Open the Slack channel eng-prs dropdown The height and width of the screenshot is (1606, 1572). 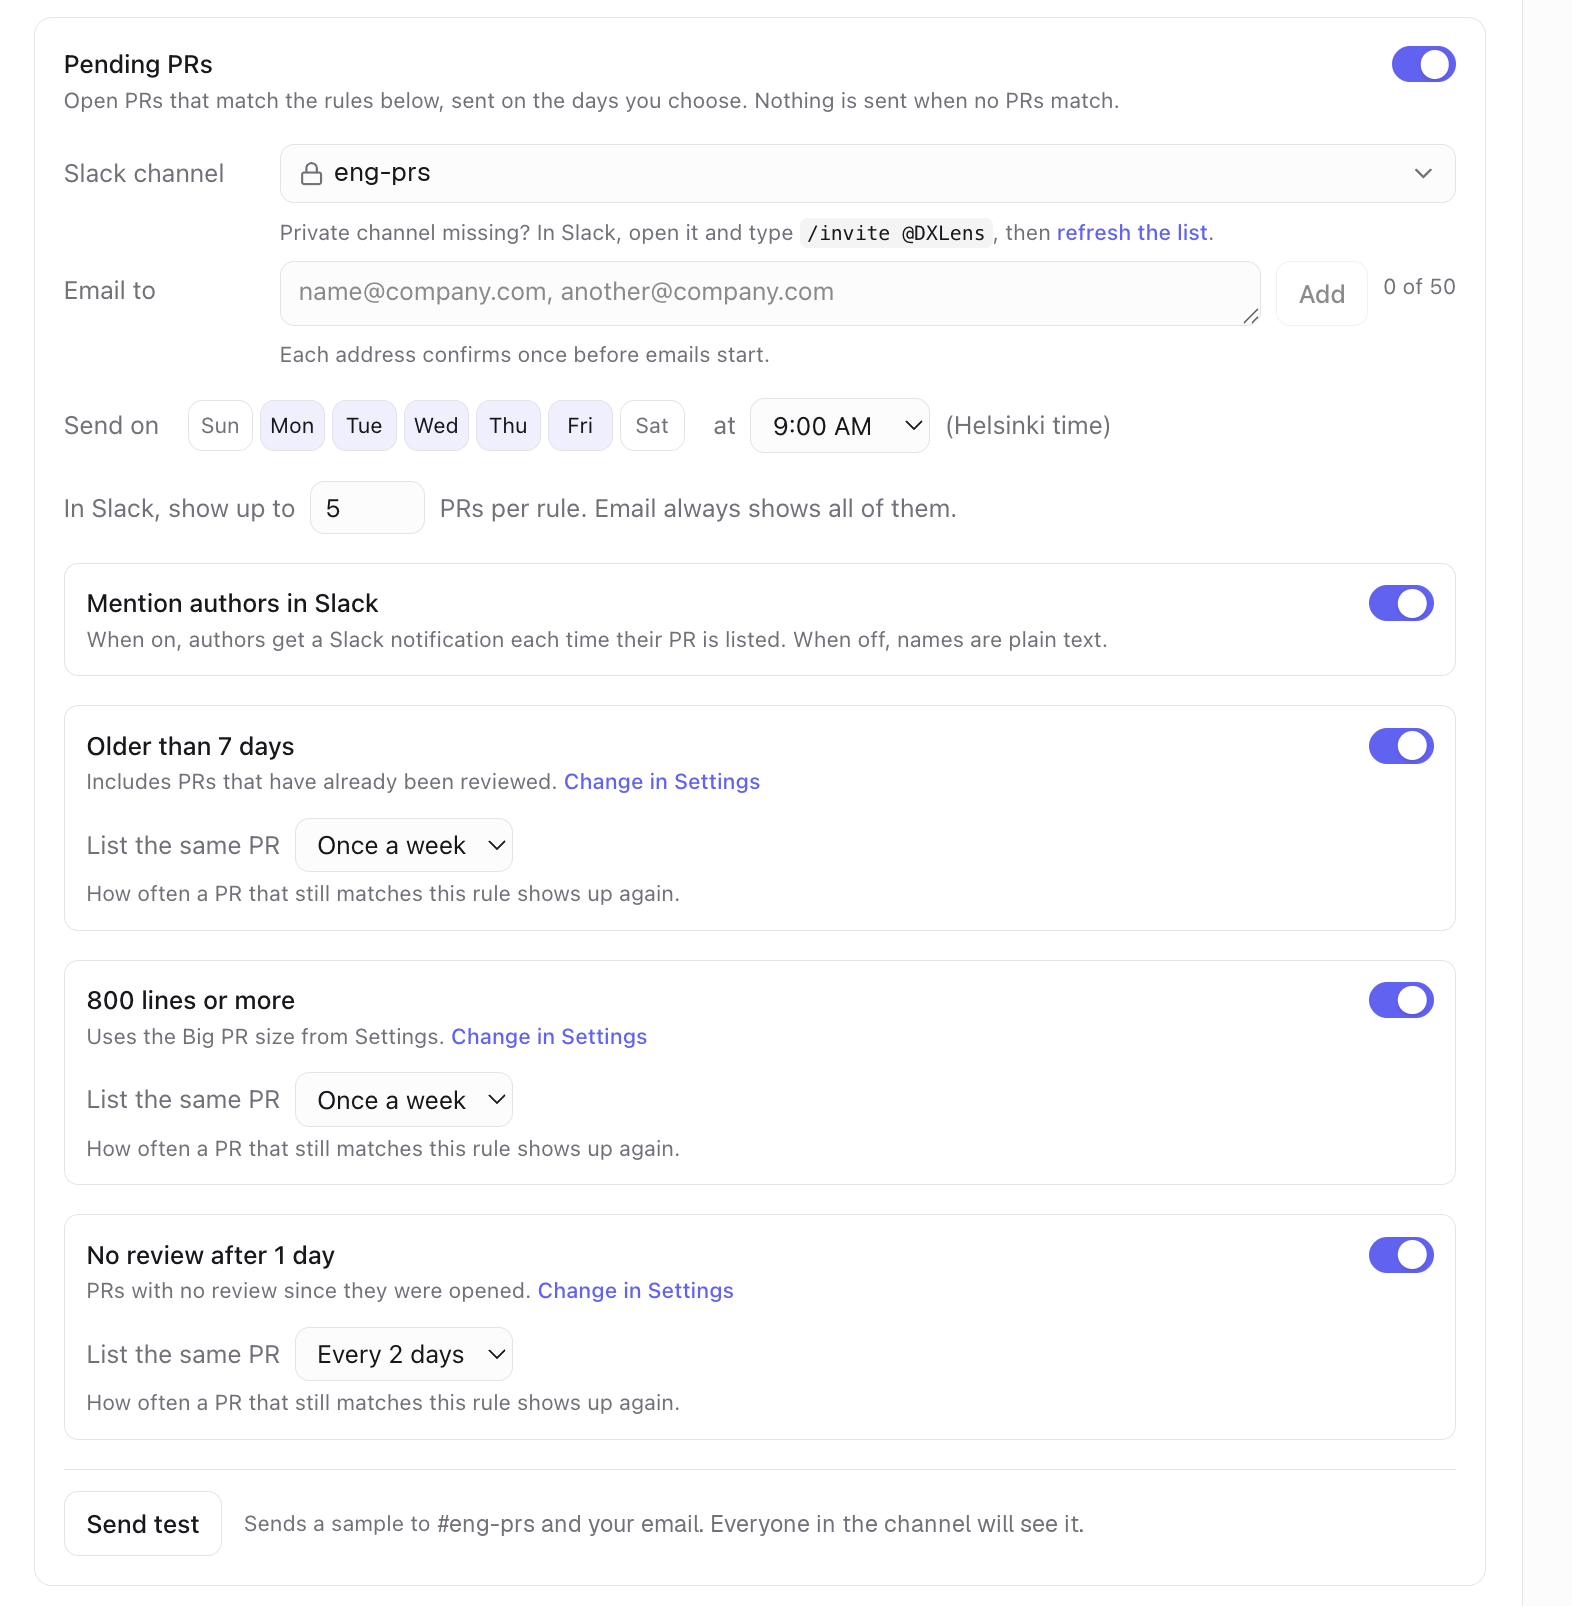click(x=867, y=174)
